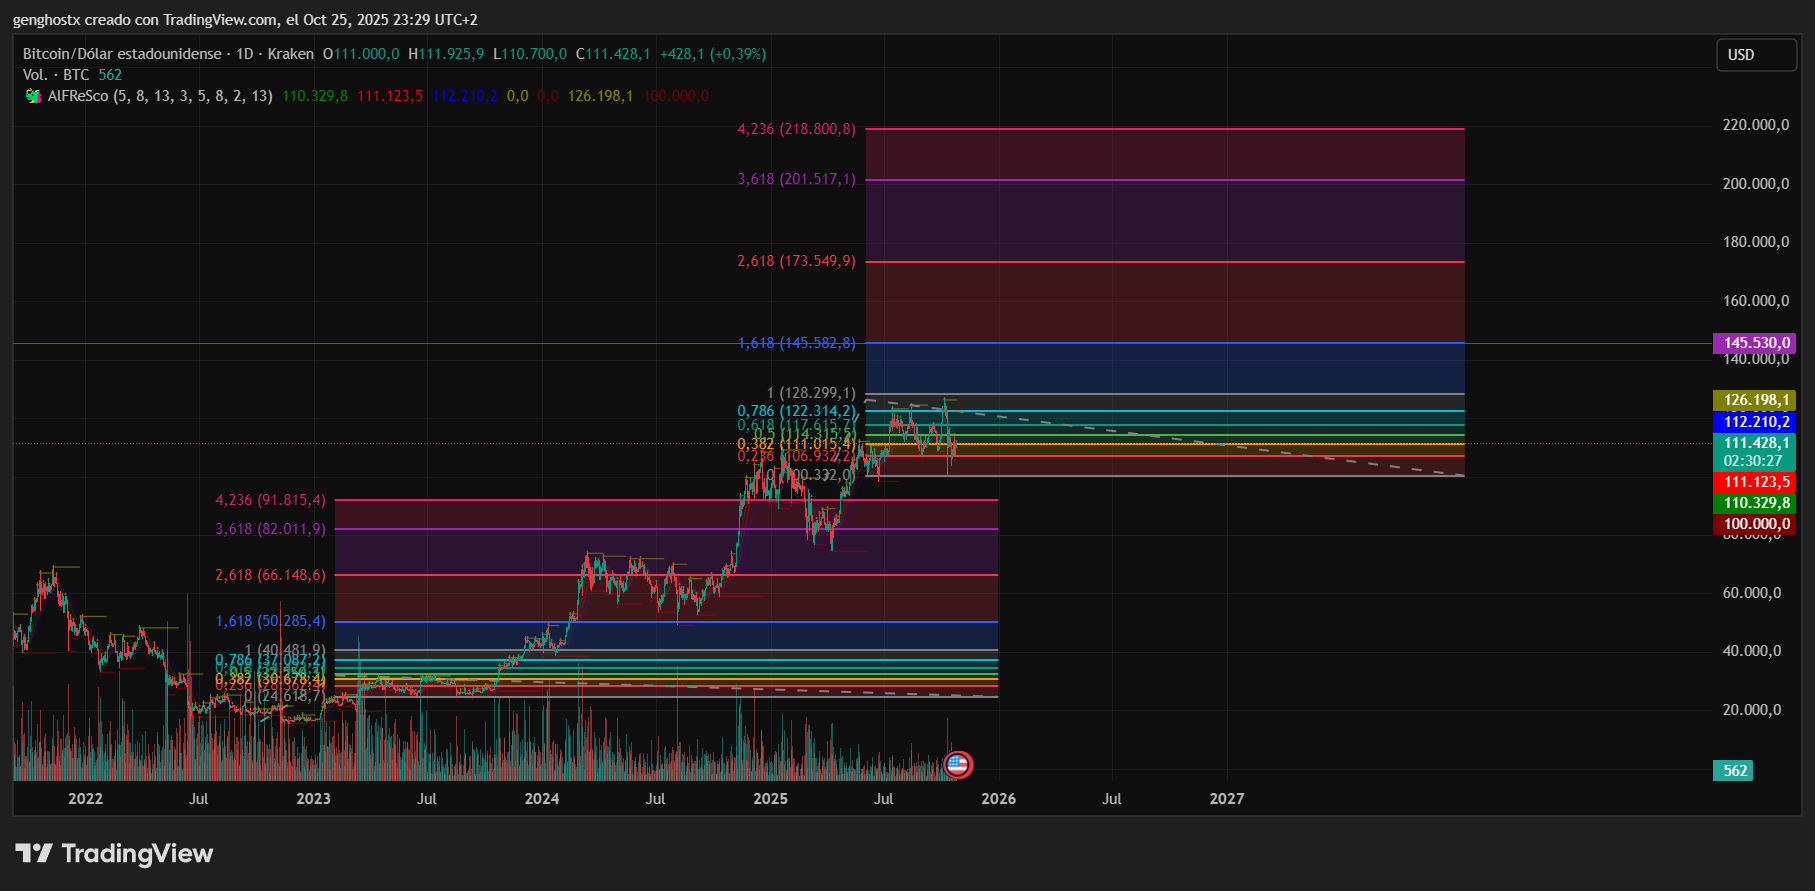This screenshot has width=1815, height=891.
Task: Click the TradingView logo
Action: pos(114,853)
